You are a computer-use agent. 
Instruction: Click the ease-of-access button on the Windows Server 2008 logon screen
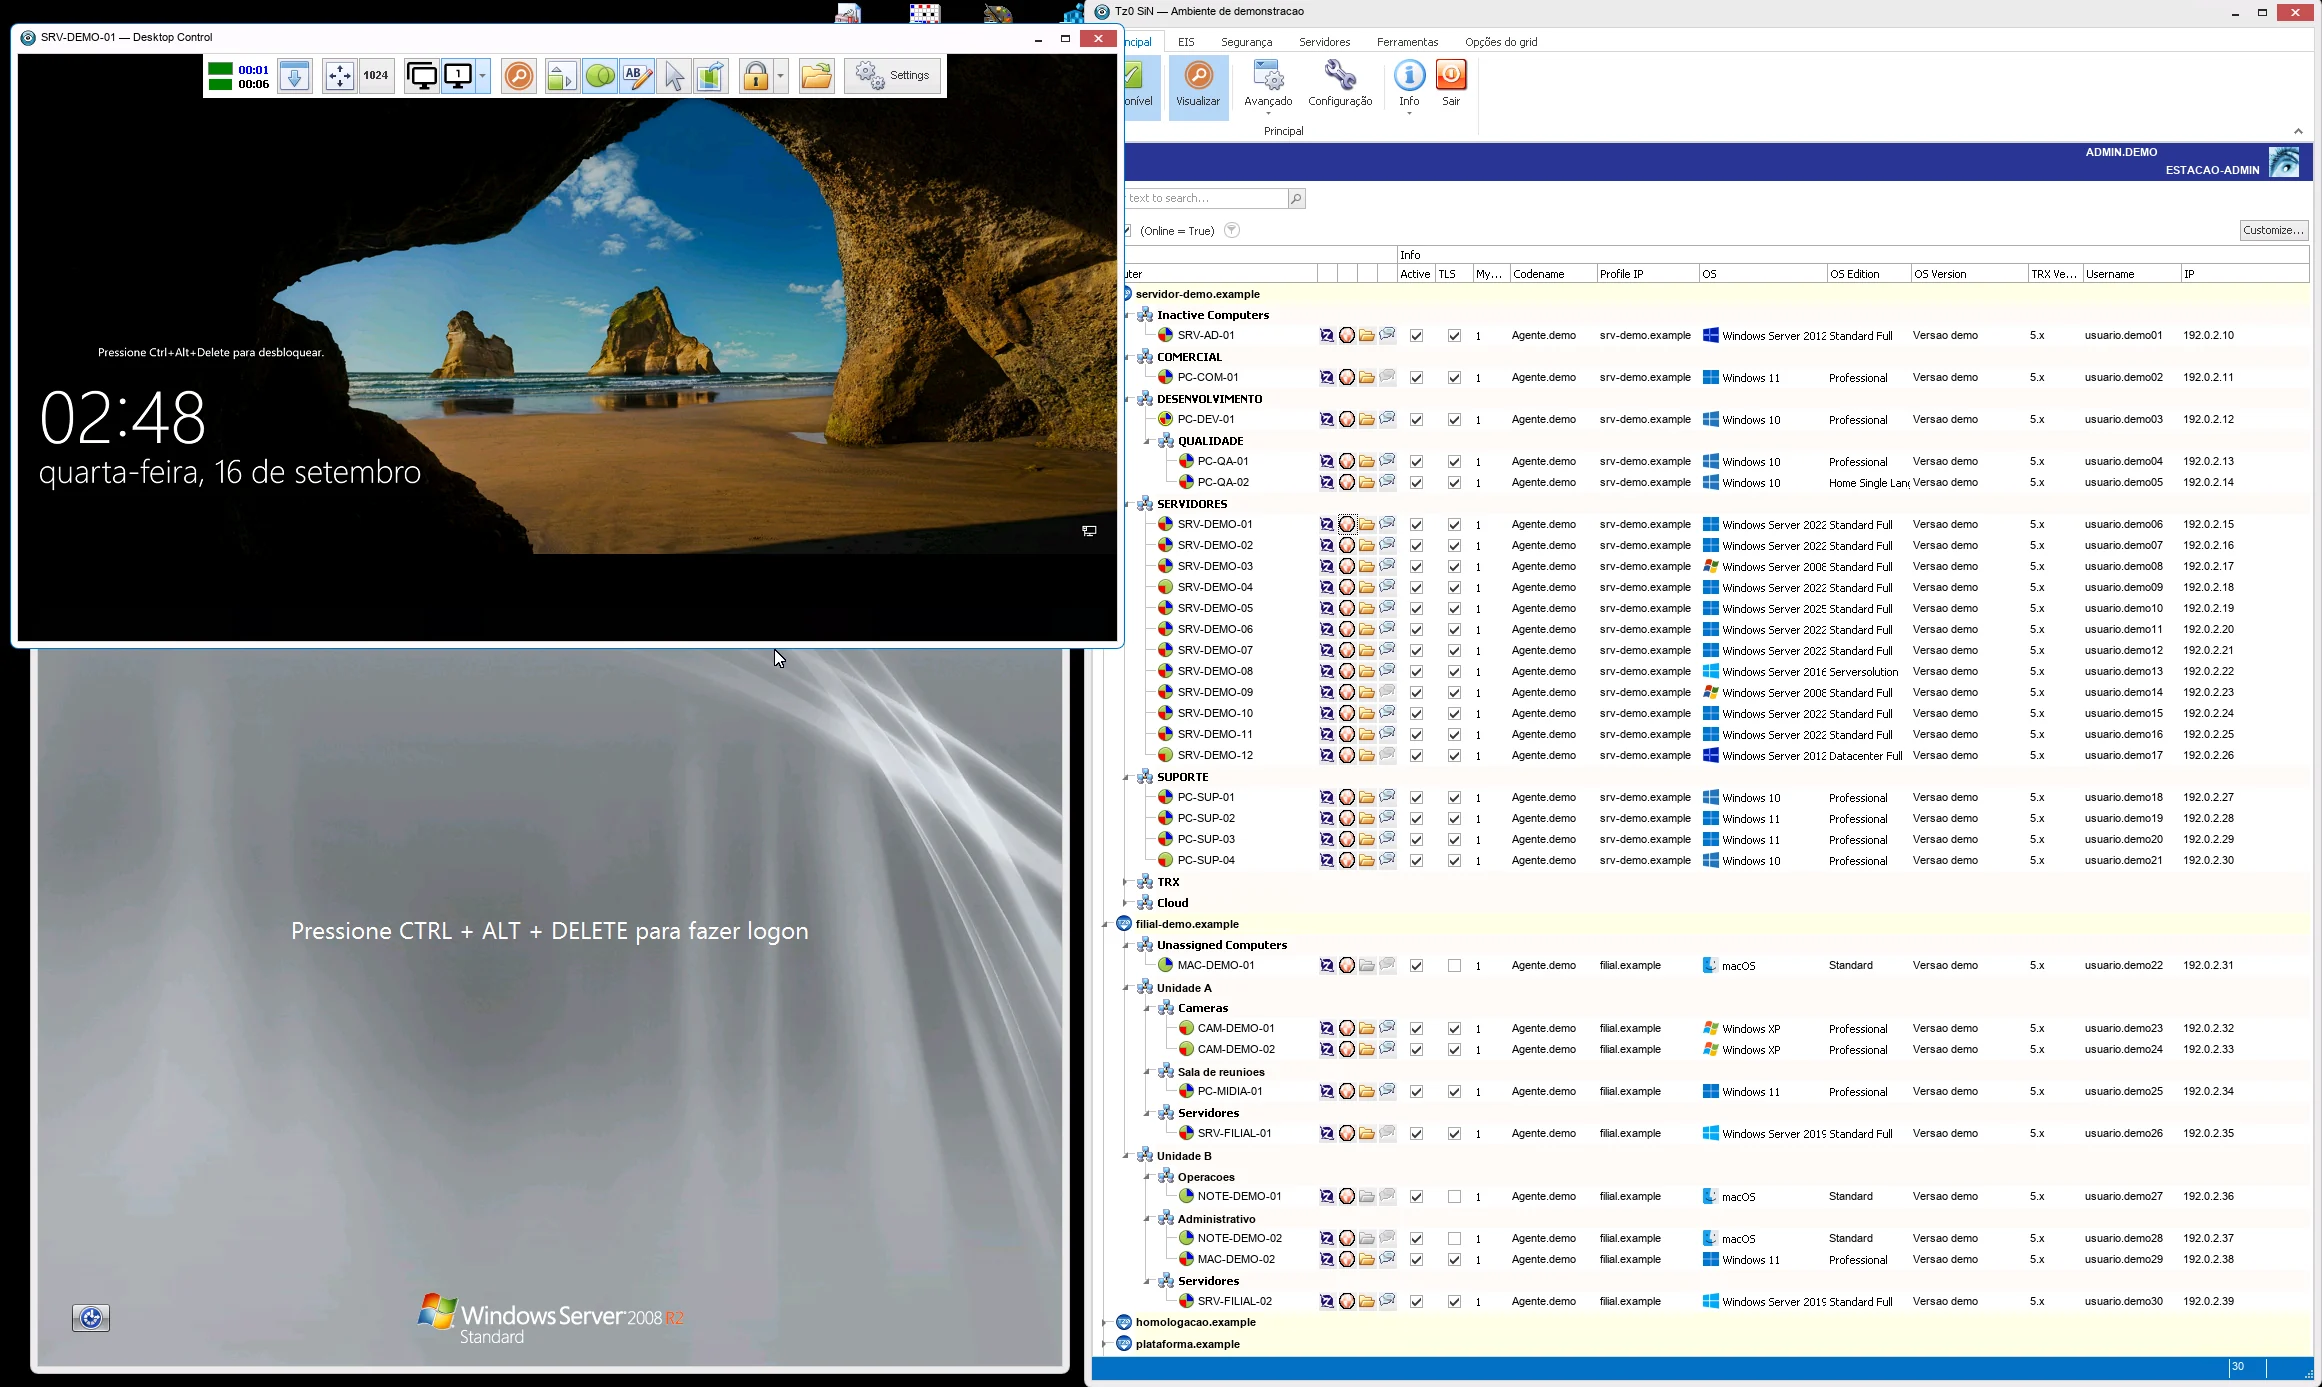click(91, 1318)
